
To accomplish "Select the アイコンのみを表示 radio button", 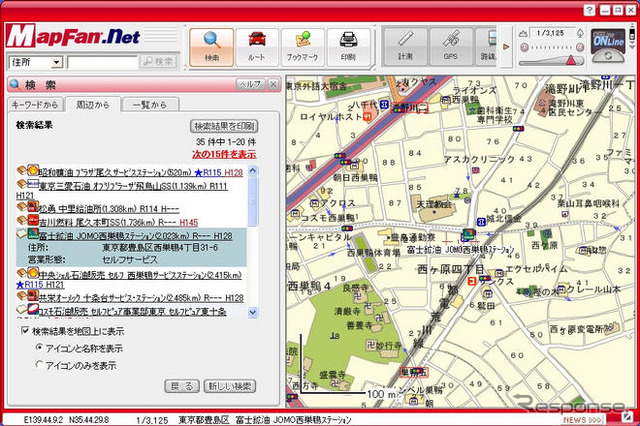I will tap(39, 364).
